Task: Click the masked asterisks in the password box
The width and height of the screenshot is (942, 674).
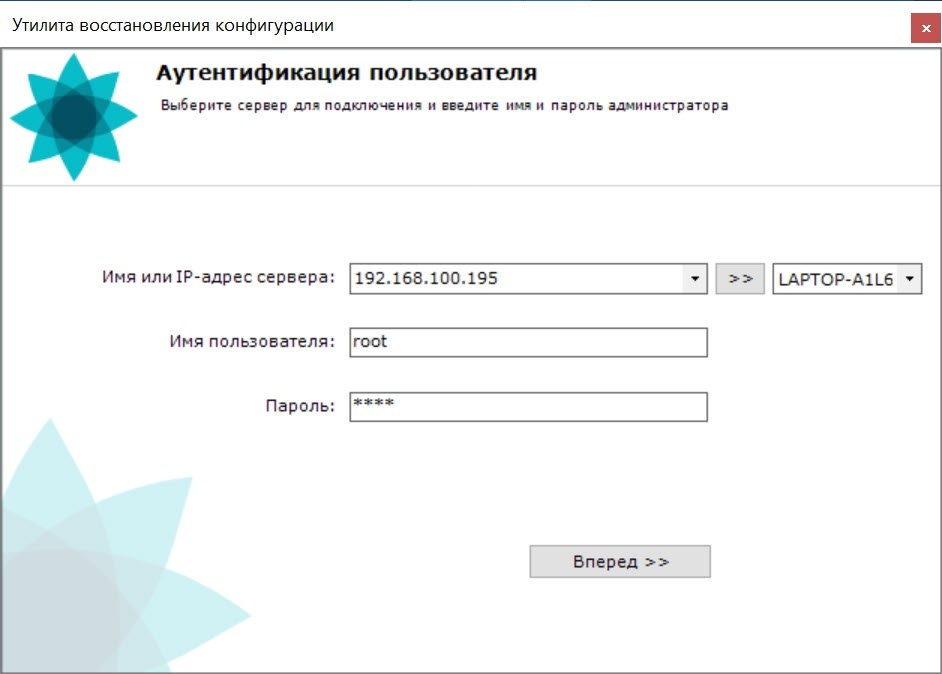Action: pyautogui.click(x=373, y=403)
